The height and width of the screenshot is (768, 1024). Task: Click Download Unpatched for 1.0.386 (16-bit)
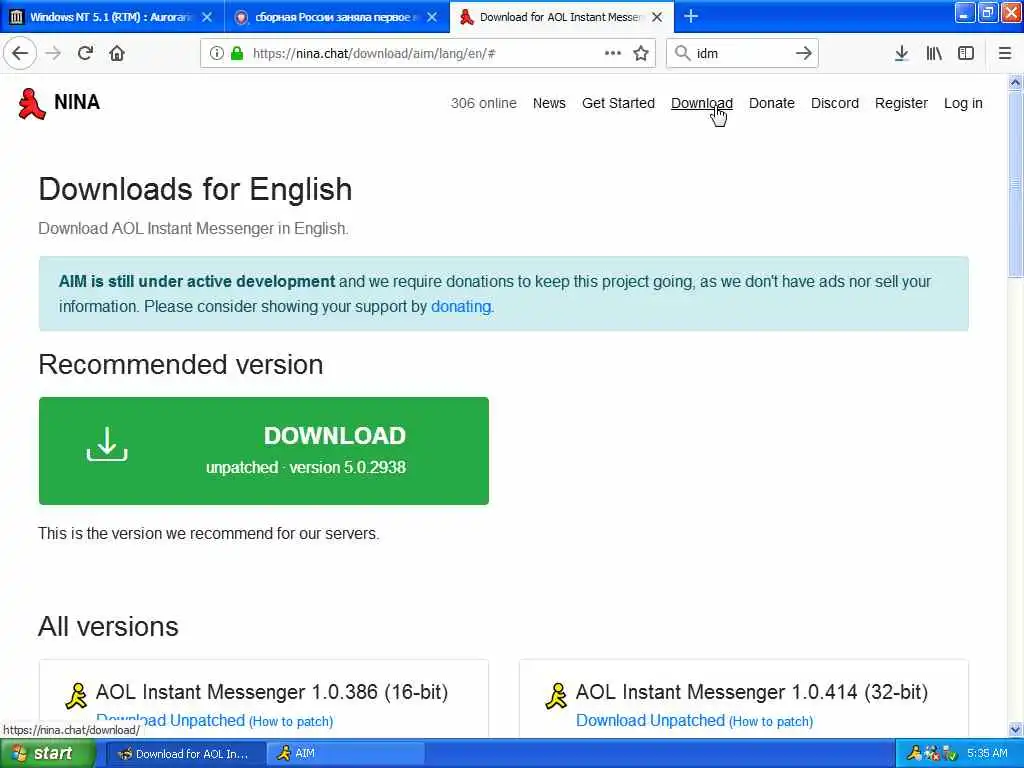pos(170,720)
